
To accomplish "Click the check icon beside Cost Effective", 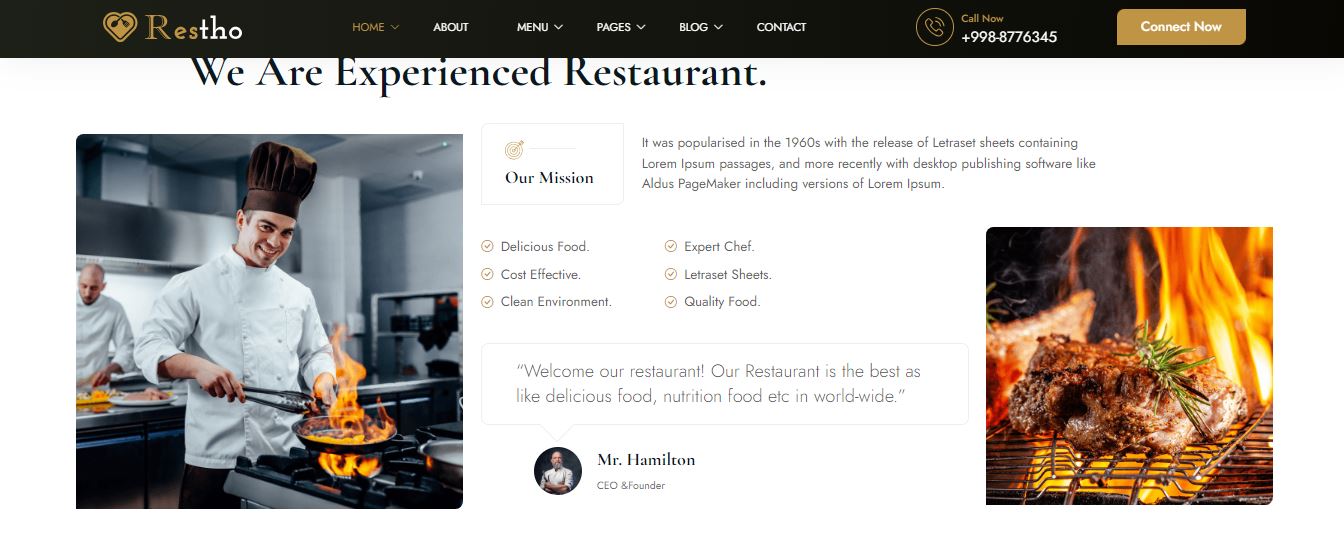I will click(x=488, y=274).
